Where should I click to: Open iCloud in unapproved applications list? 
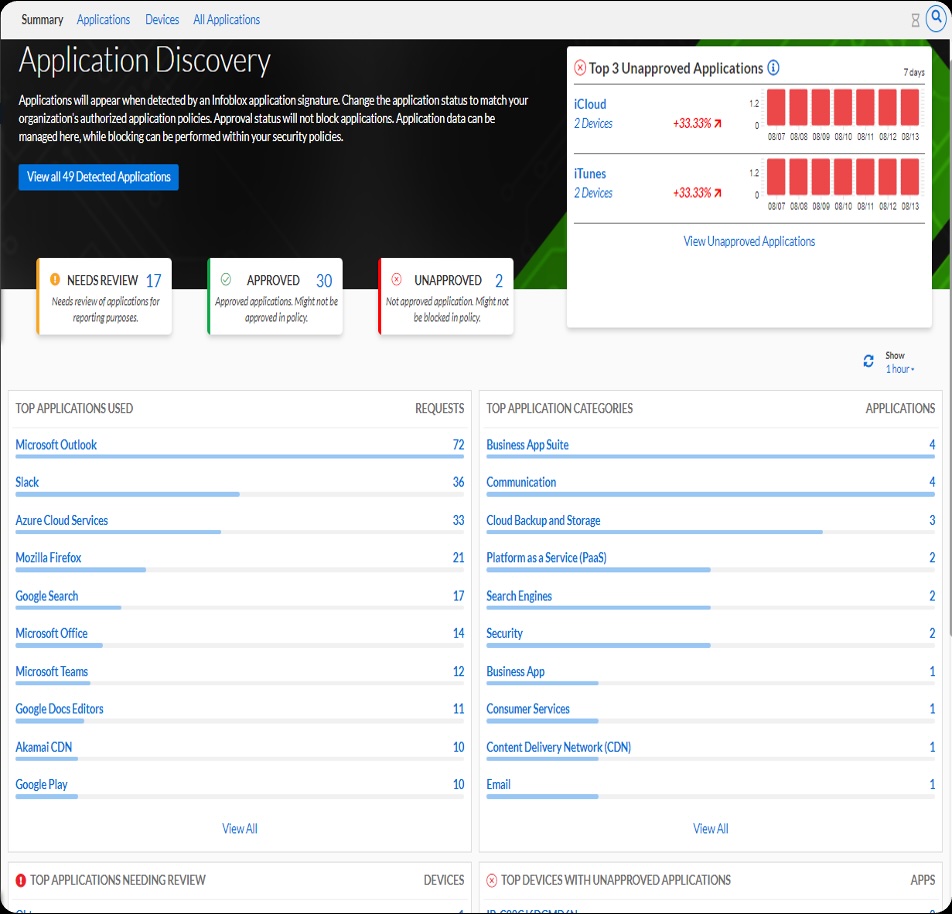(x=590, y=104)
